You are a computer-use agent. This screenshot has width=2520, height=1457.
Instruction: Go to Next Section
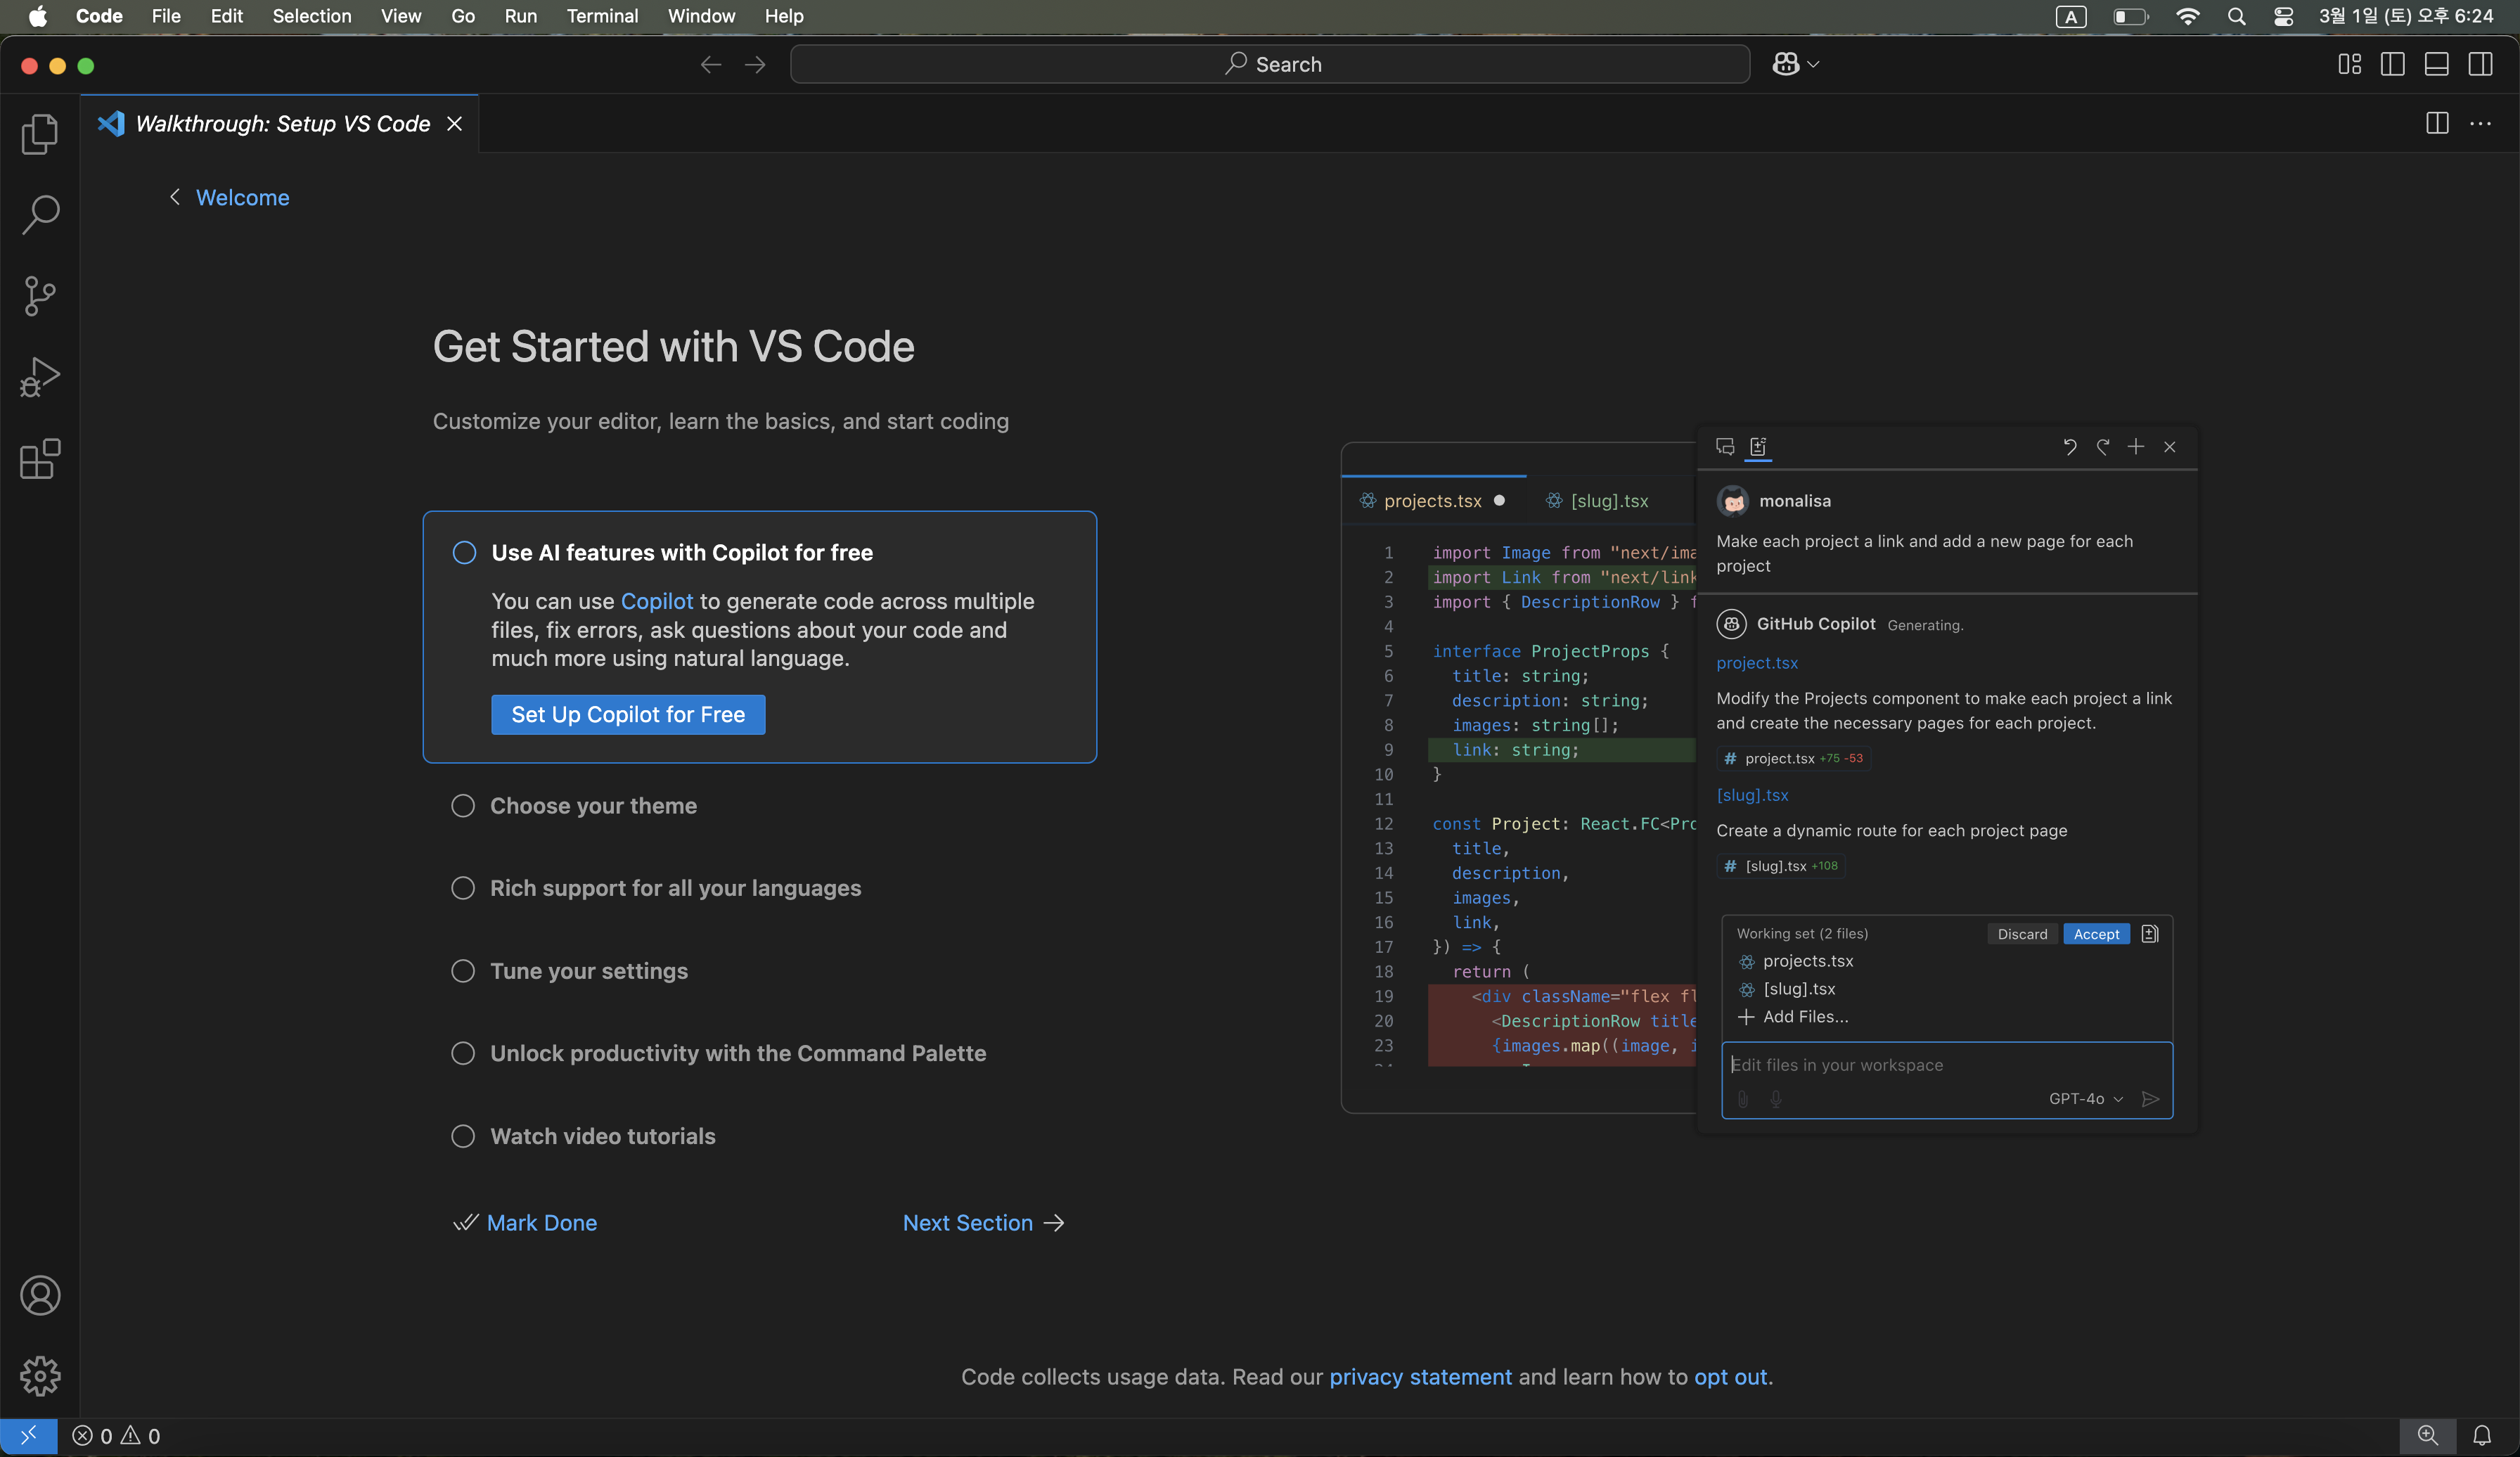point(983,1222)
